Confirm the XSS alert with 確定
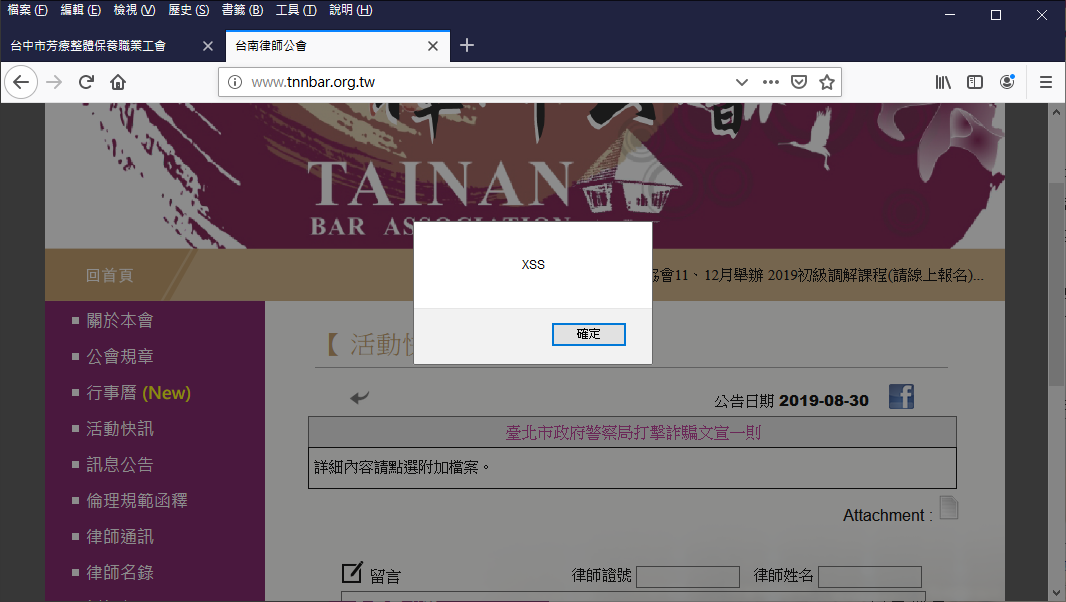Viewport: 1066px width, 602px height. [x=589, y=334]
